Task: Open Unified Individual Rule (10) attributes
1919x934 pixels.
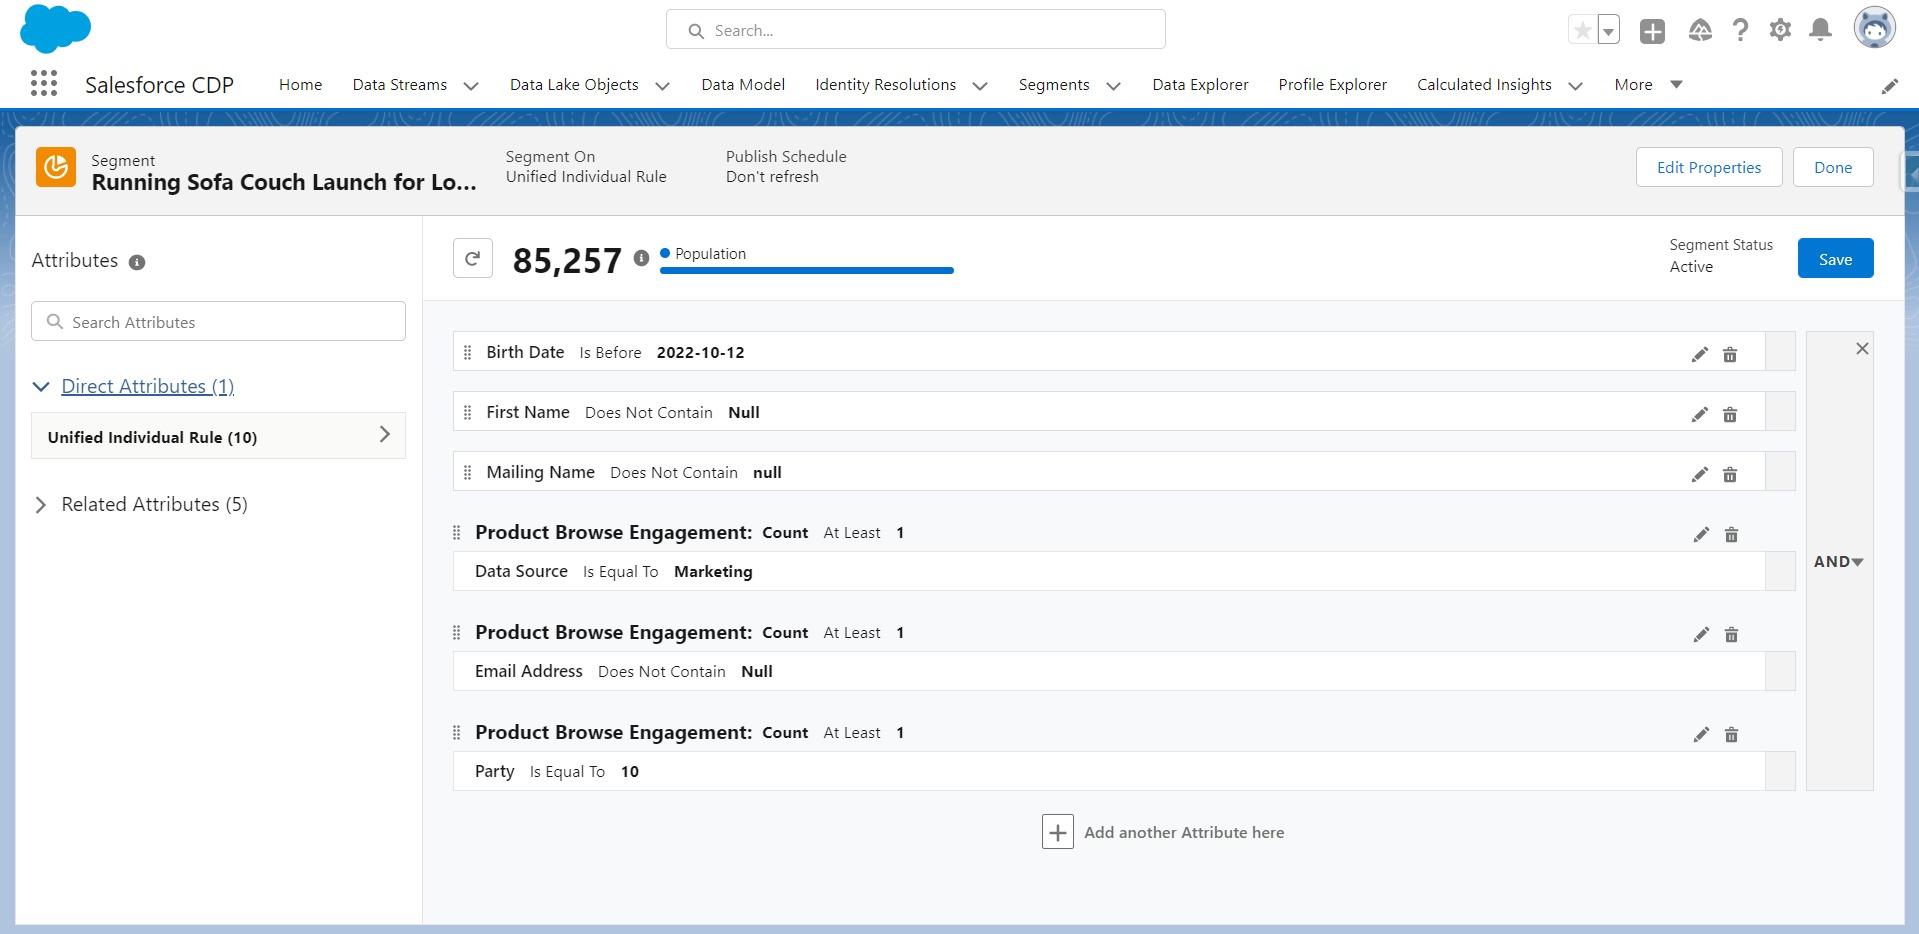Action: pyautogui.click(x=218, y=436)
